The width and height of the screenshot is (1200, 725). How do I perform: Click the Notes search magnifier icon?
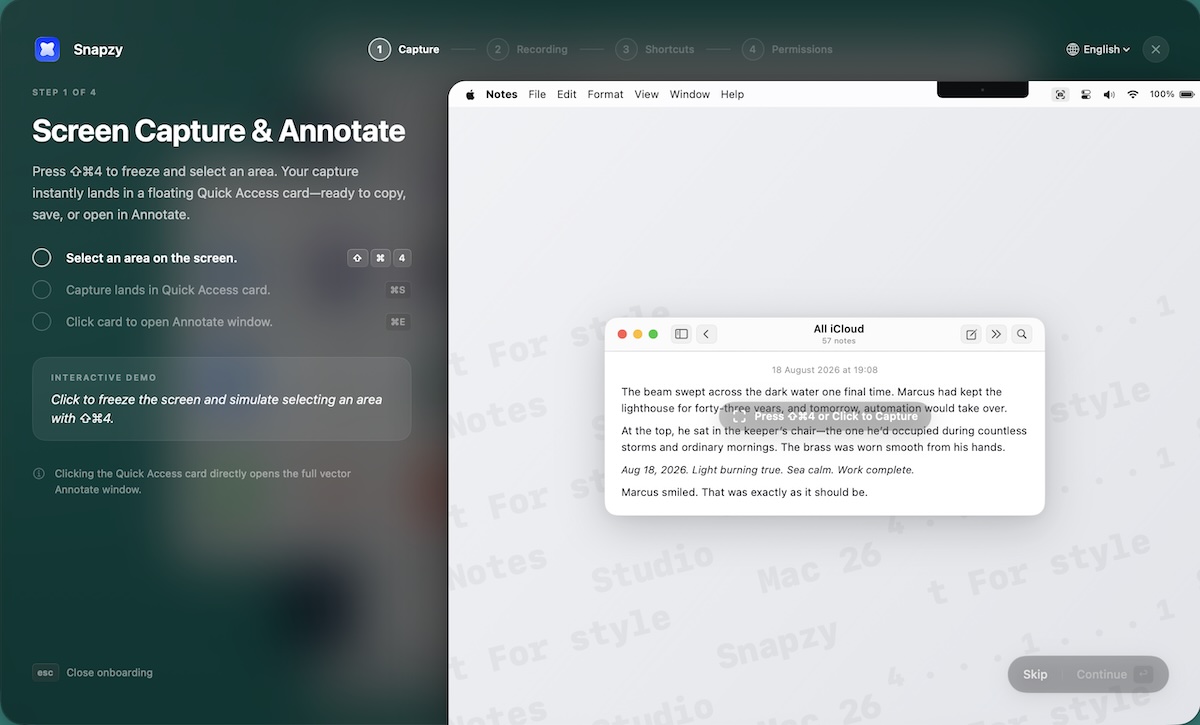1021,334
